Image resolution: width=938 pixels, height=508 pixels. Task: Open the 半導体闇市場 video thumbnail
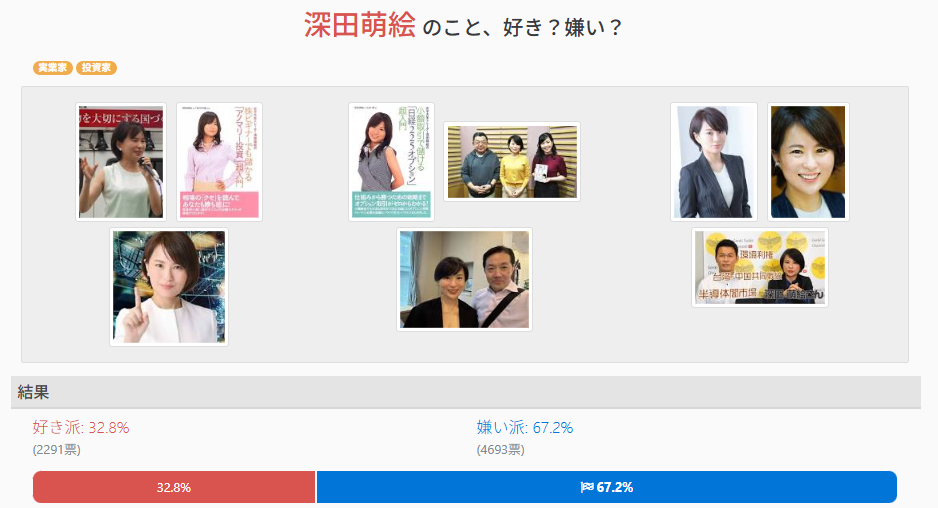(760, 267)
